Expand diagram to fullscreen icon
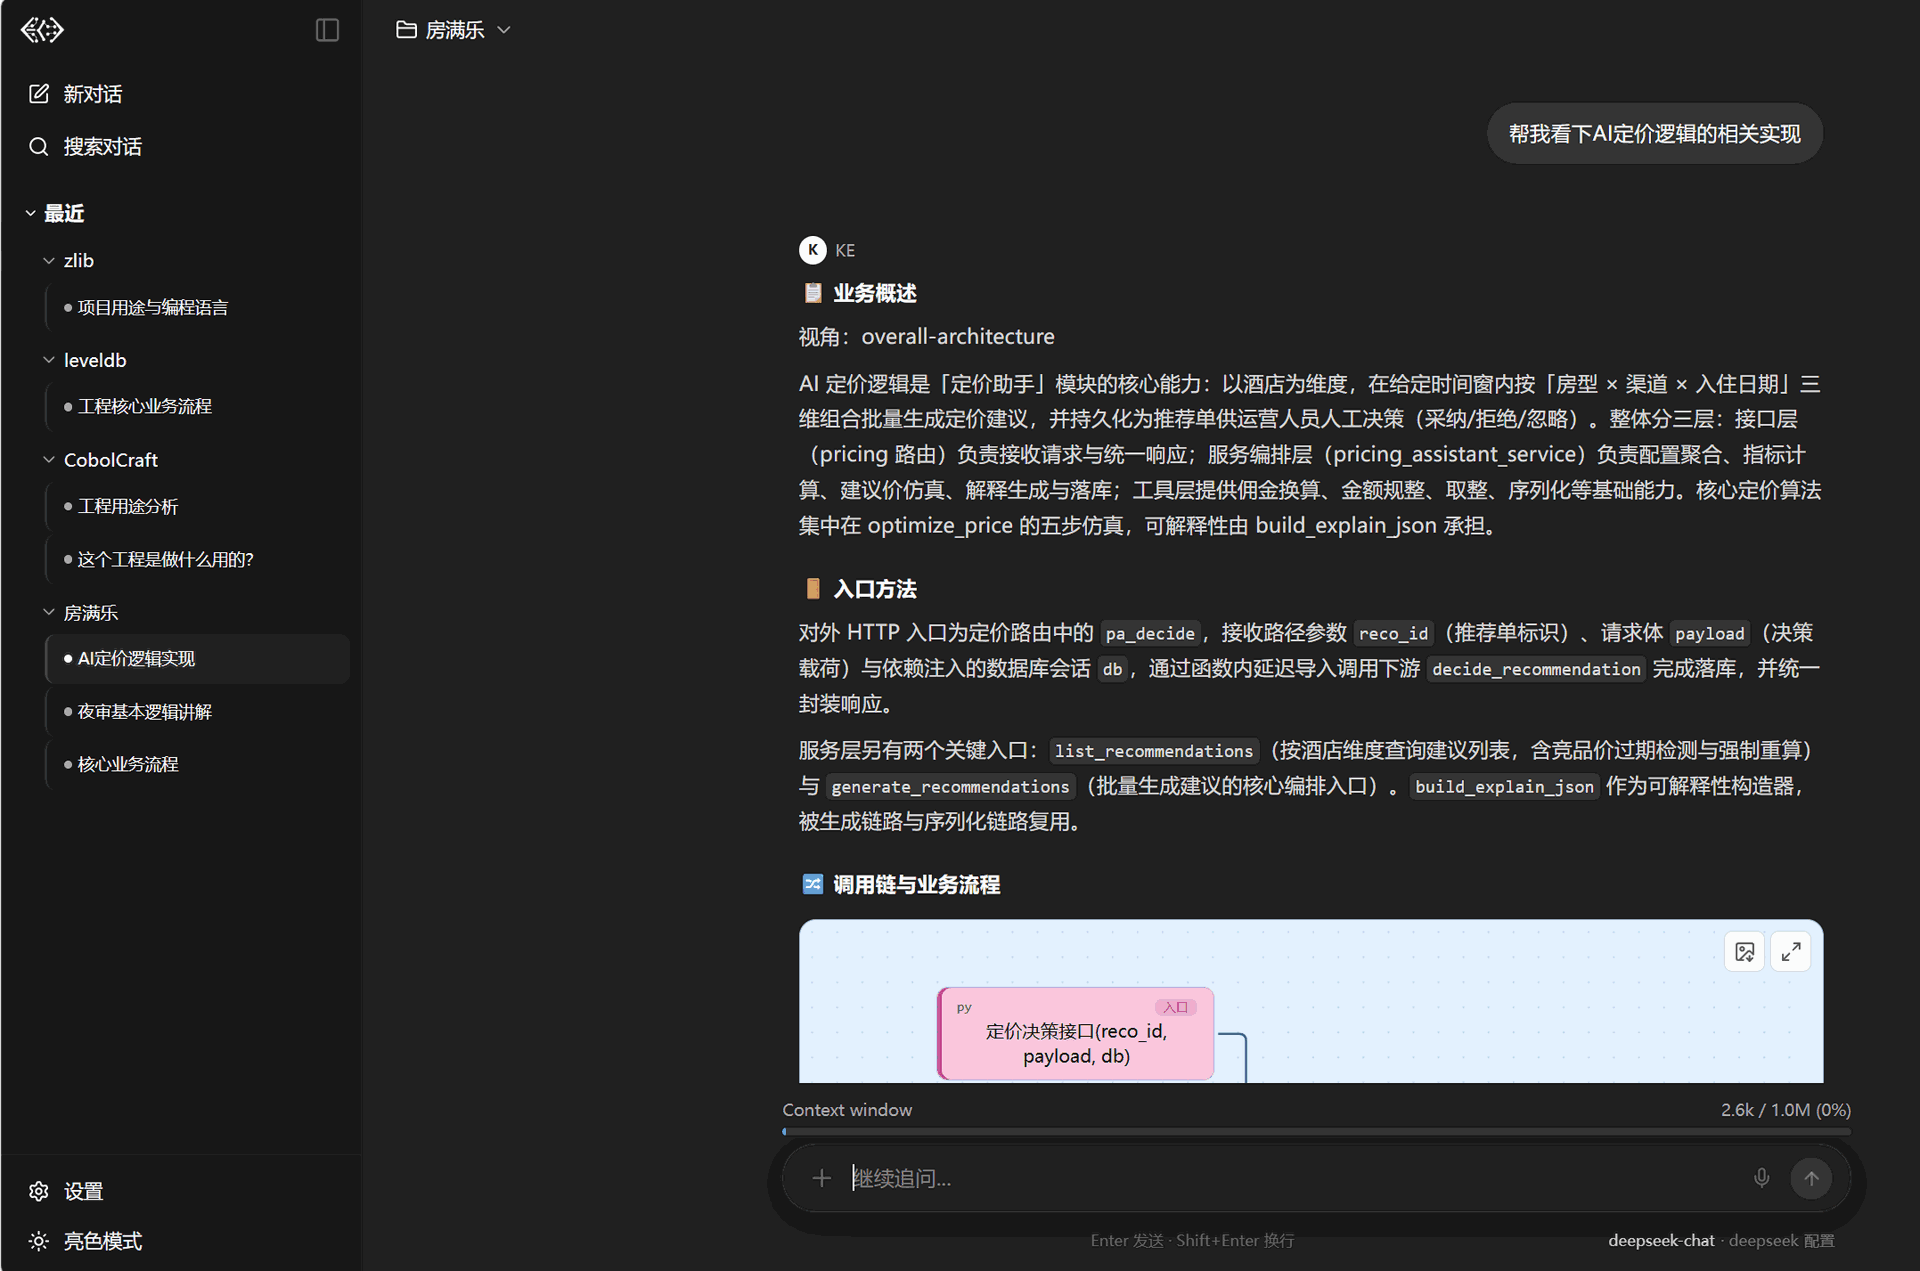 (x=1790, y=952)
